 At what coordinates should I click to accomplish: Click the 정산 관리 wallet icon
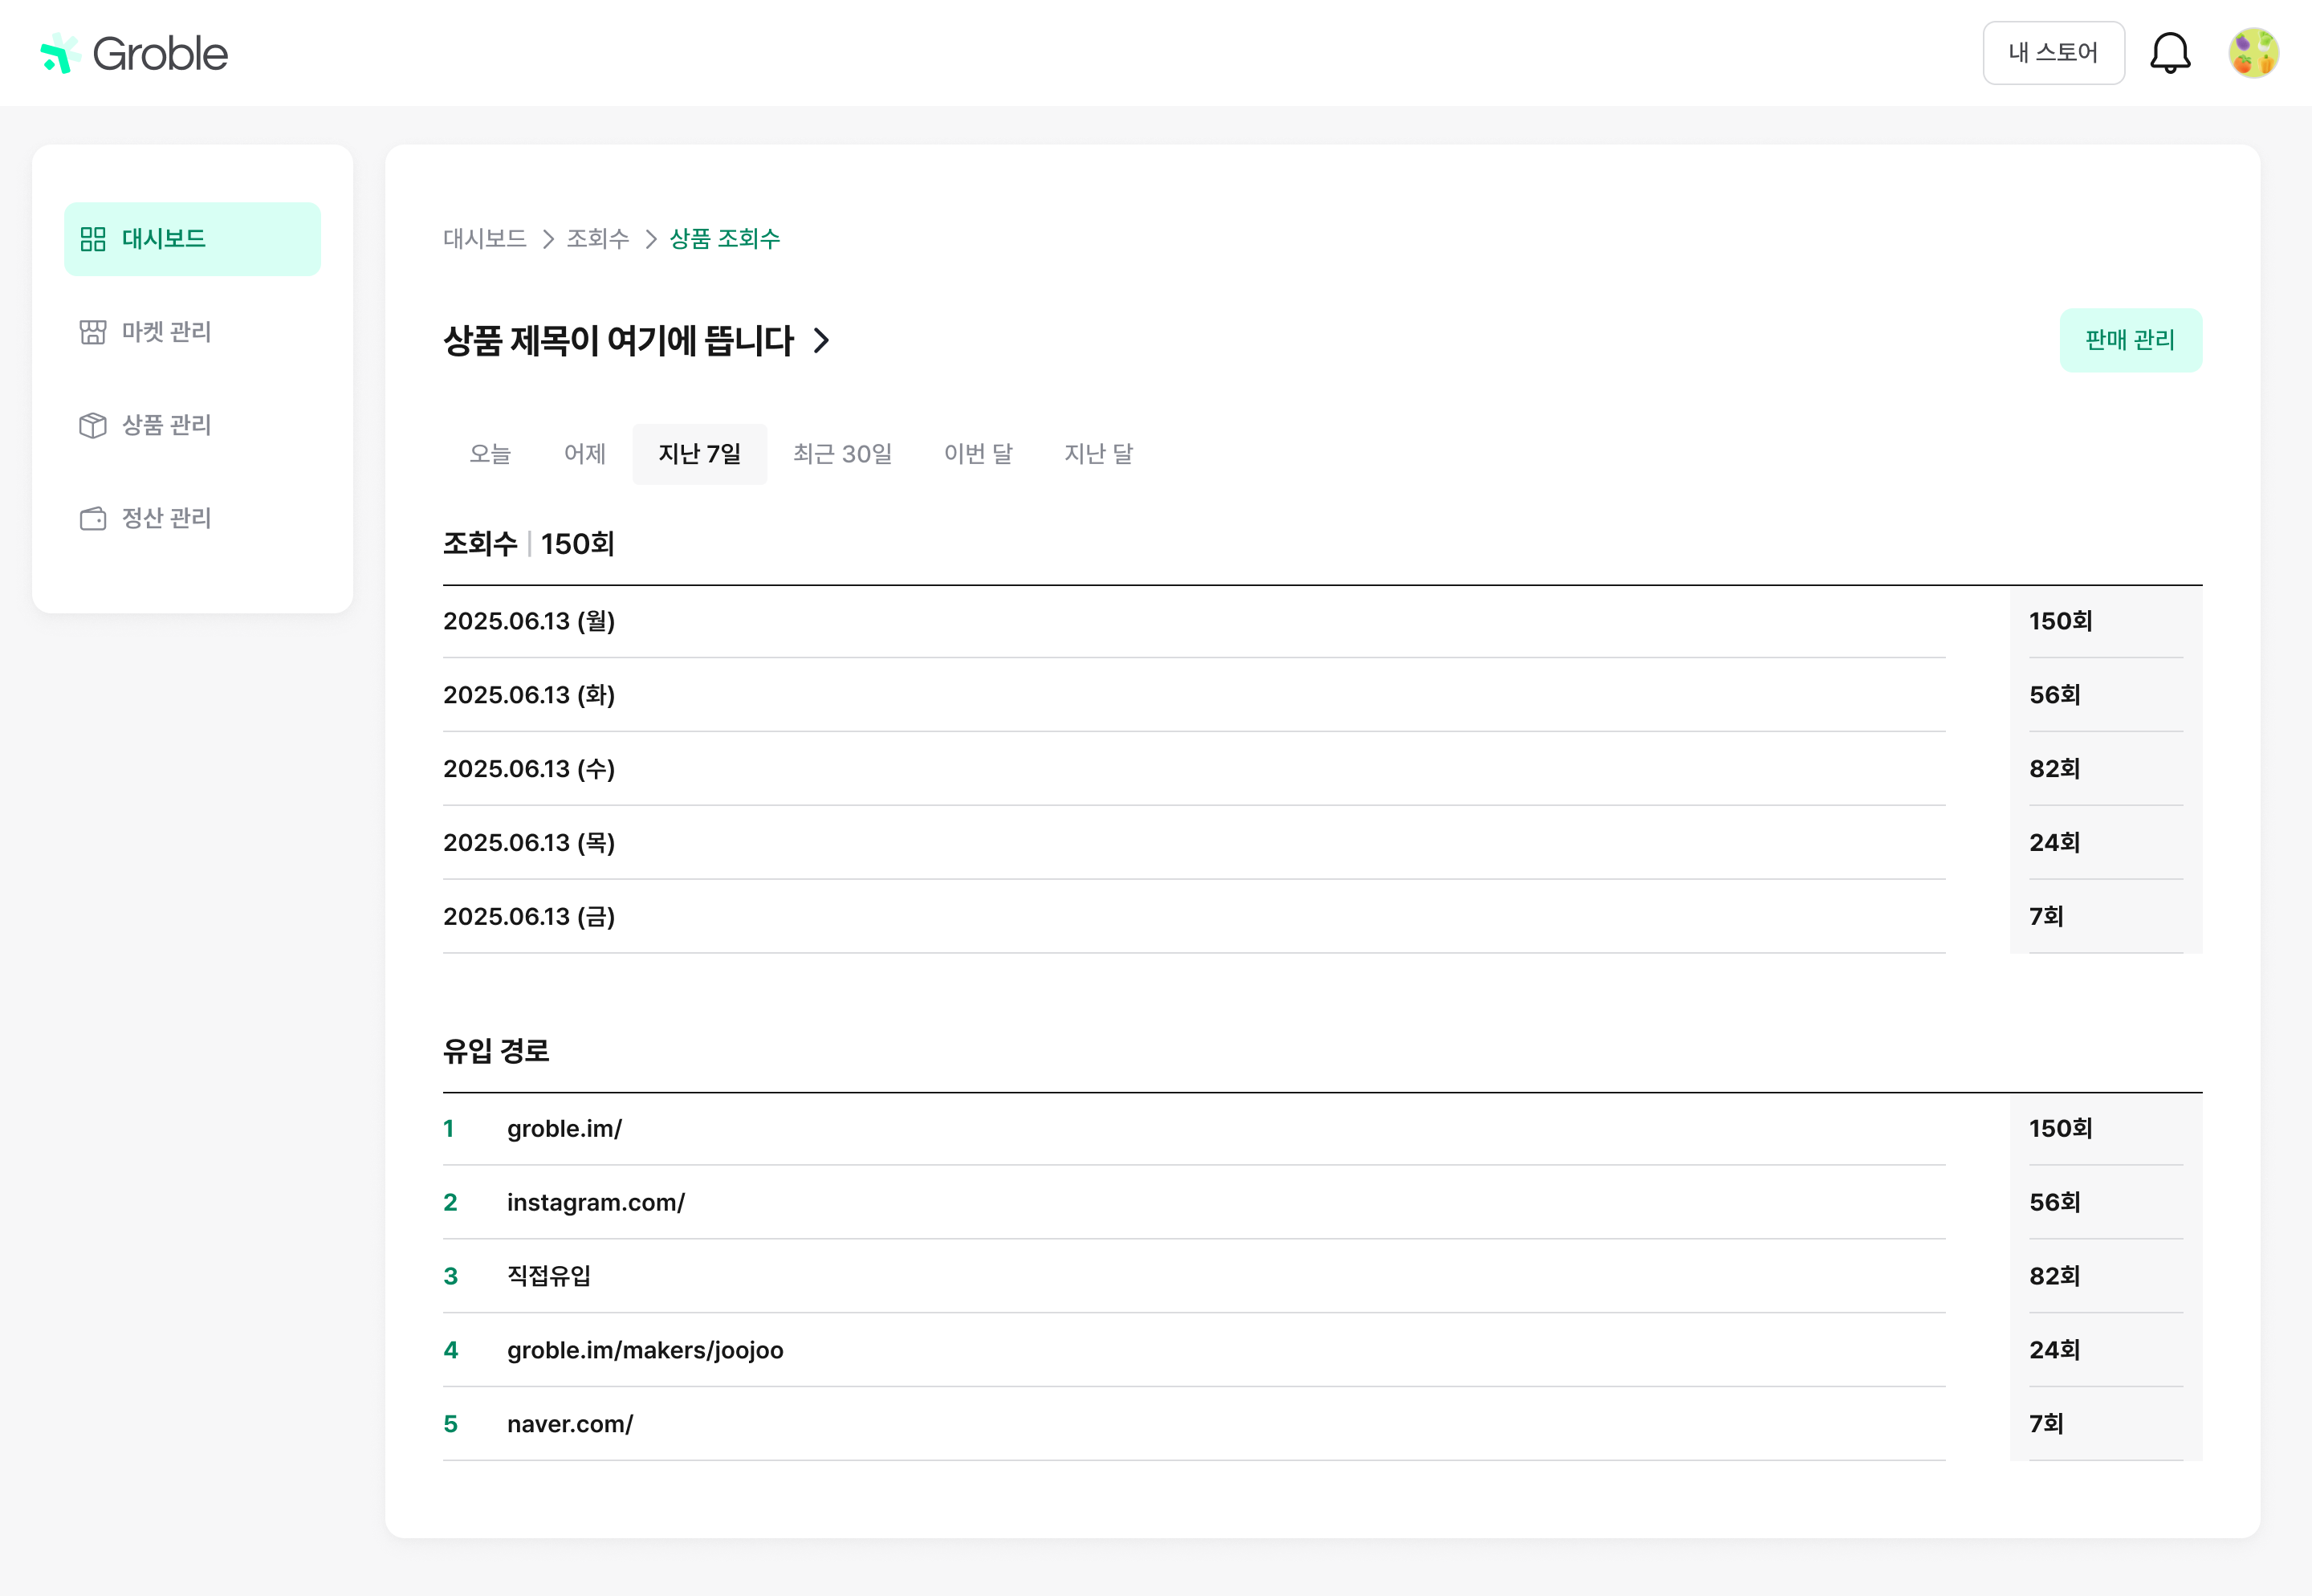coord(93,518)
